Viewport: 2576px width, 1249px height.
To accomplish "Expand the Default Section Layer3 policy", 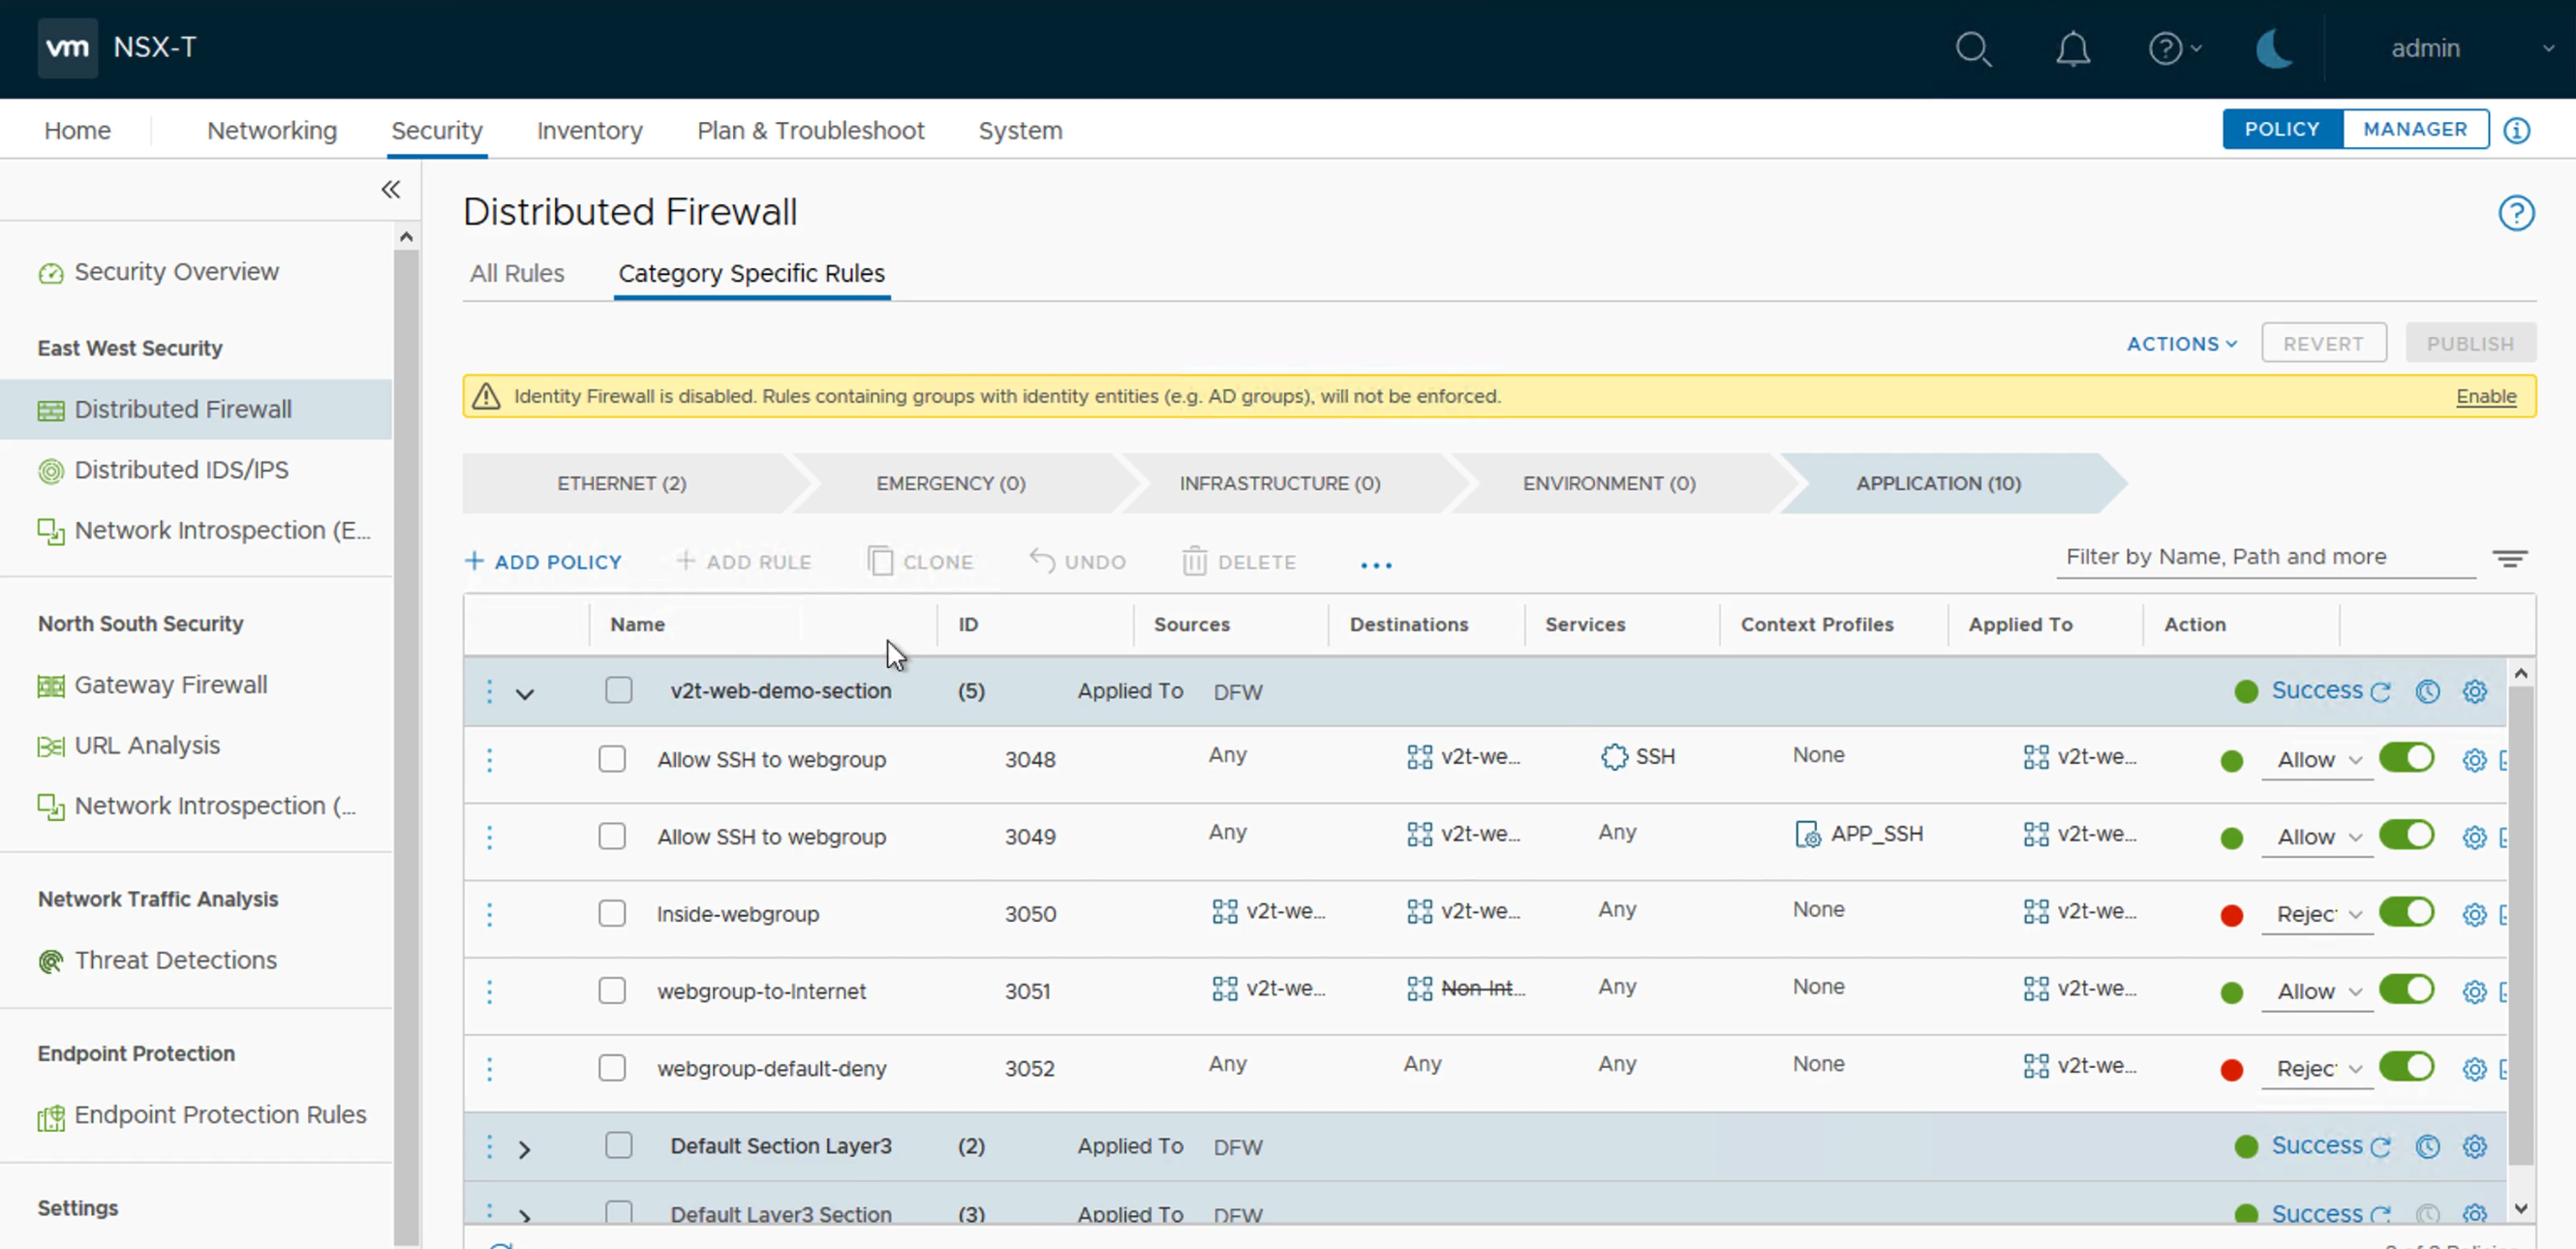I will [x=525, y=1149].
